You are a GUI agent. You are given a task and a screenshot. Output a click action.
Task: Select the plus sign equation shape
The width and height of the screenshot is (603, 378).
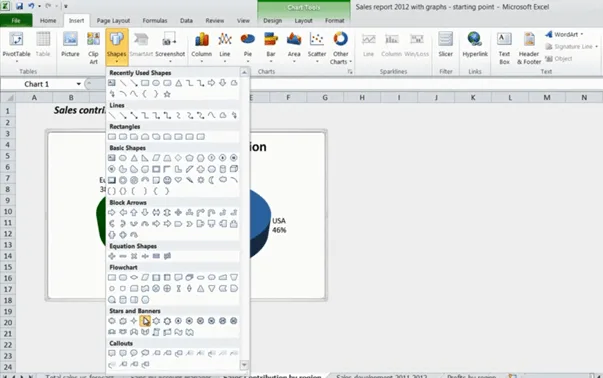click(x=112, y=256)
